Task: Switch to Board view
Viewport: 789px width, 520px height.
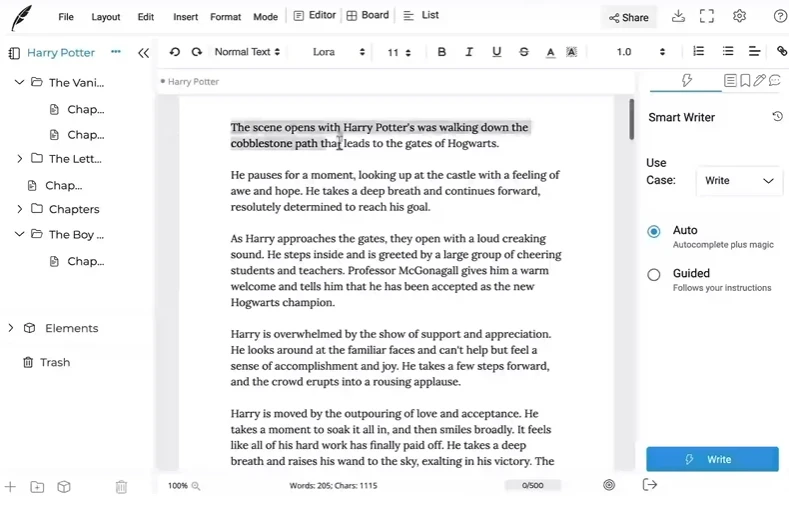Action: tap(368, 16)
